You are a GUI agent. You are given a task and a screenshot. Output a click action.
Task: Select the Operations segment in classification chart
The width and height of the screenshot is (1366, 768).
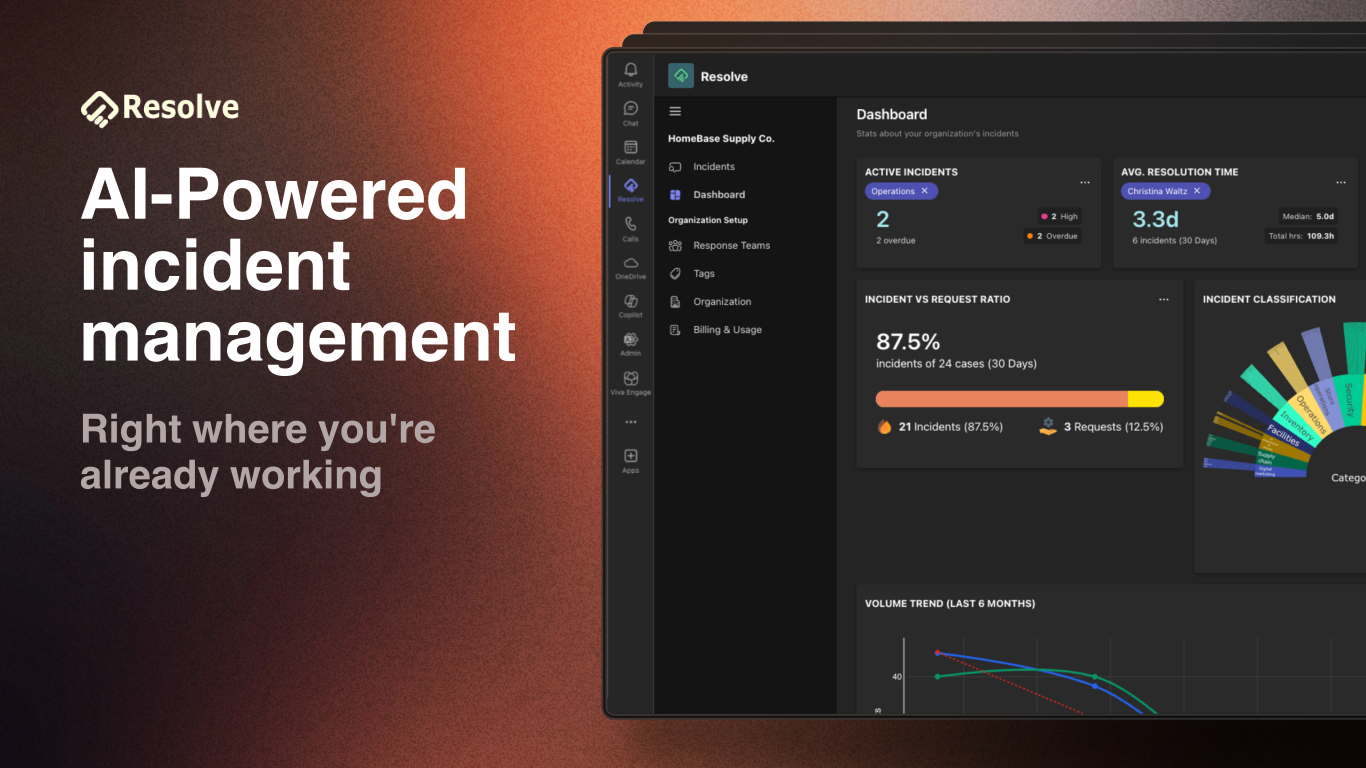tap(1310, 413)
